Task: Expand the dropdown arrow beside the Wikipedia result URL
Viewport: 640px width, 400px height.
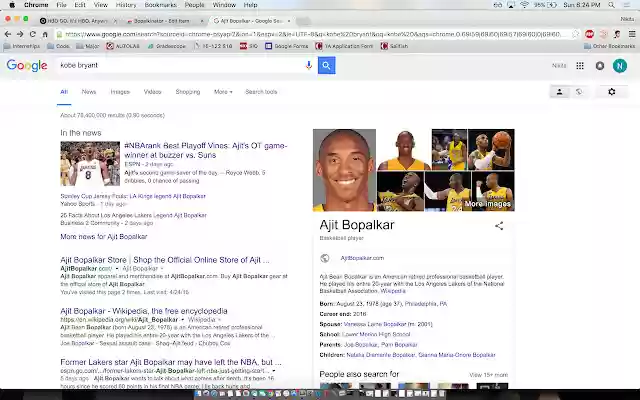Action: tap(183, 320)
